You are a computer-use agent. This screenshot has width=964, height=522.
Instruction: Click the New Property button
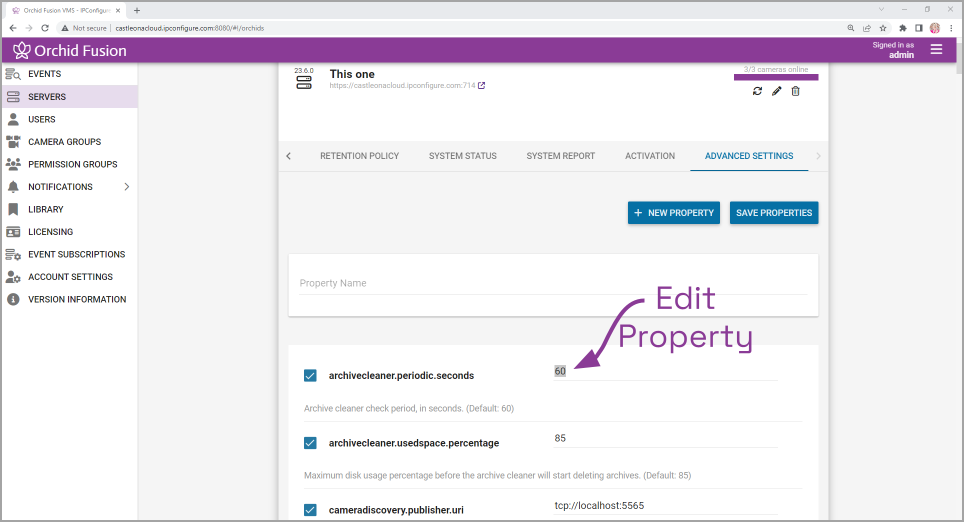(x=674, y=213)
